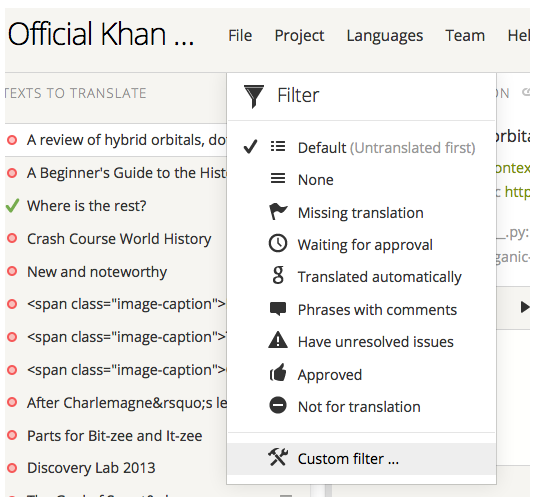Click the lines icon beside None
Viewport: 542px width, 503px height.
click(x=278, y=178)
